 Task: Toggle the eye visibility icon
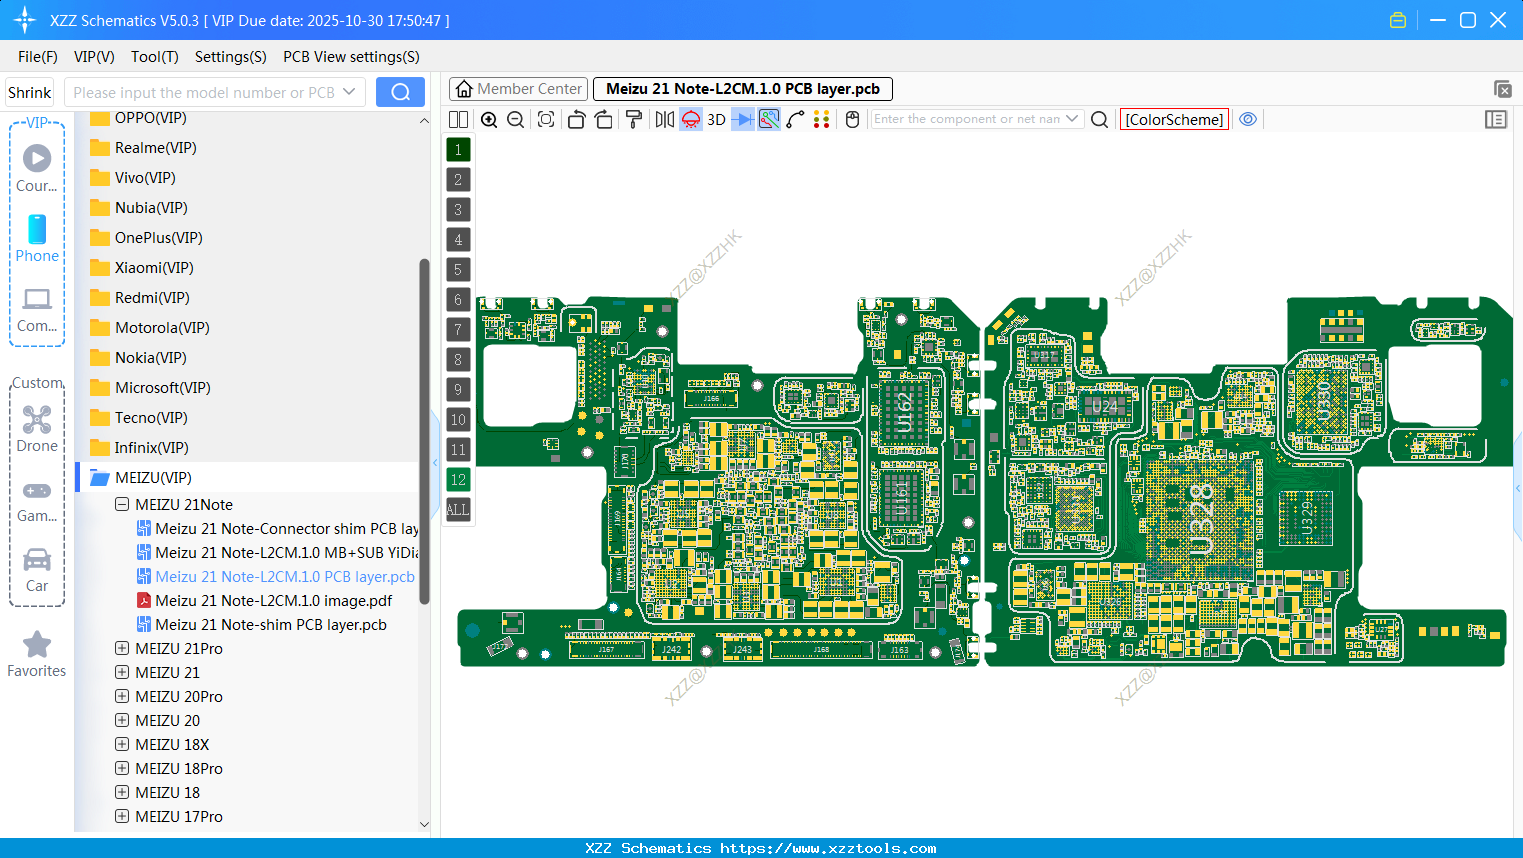click(1248, 119)
